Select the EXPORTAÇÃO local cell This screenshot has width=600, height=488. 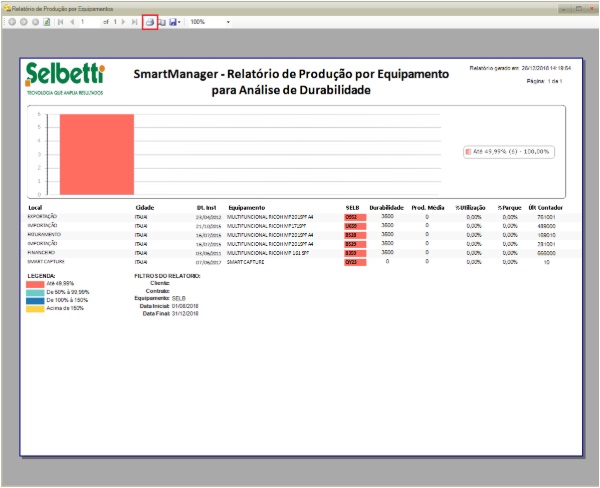point(42,217)
